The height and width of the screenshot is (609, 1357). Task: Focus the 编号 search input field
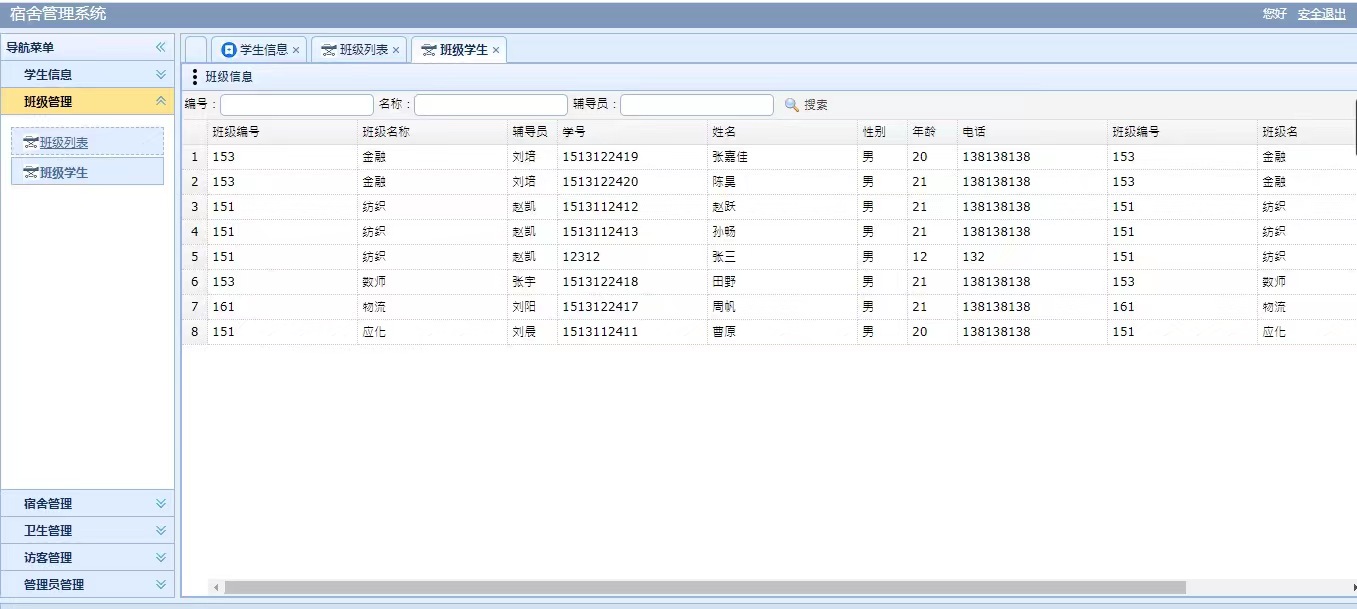click(x=296, y=105)
